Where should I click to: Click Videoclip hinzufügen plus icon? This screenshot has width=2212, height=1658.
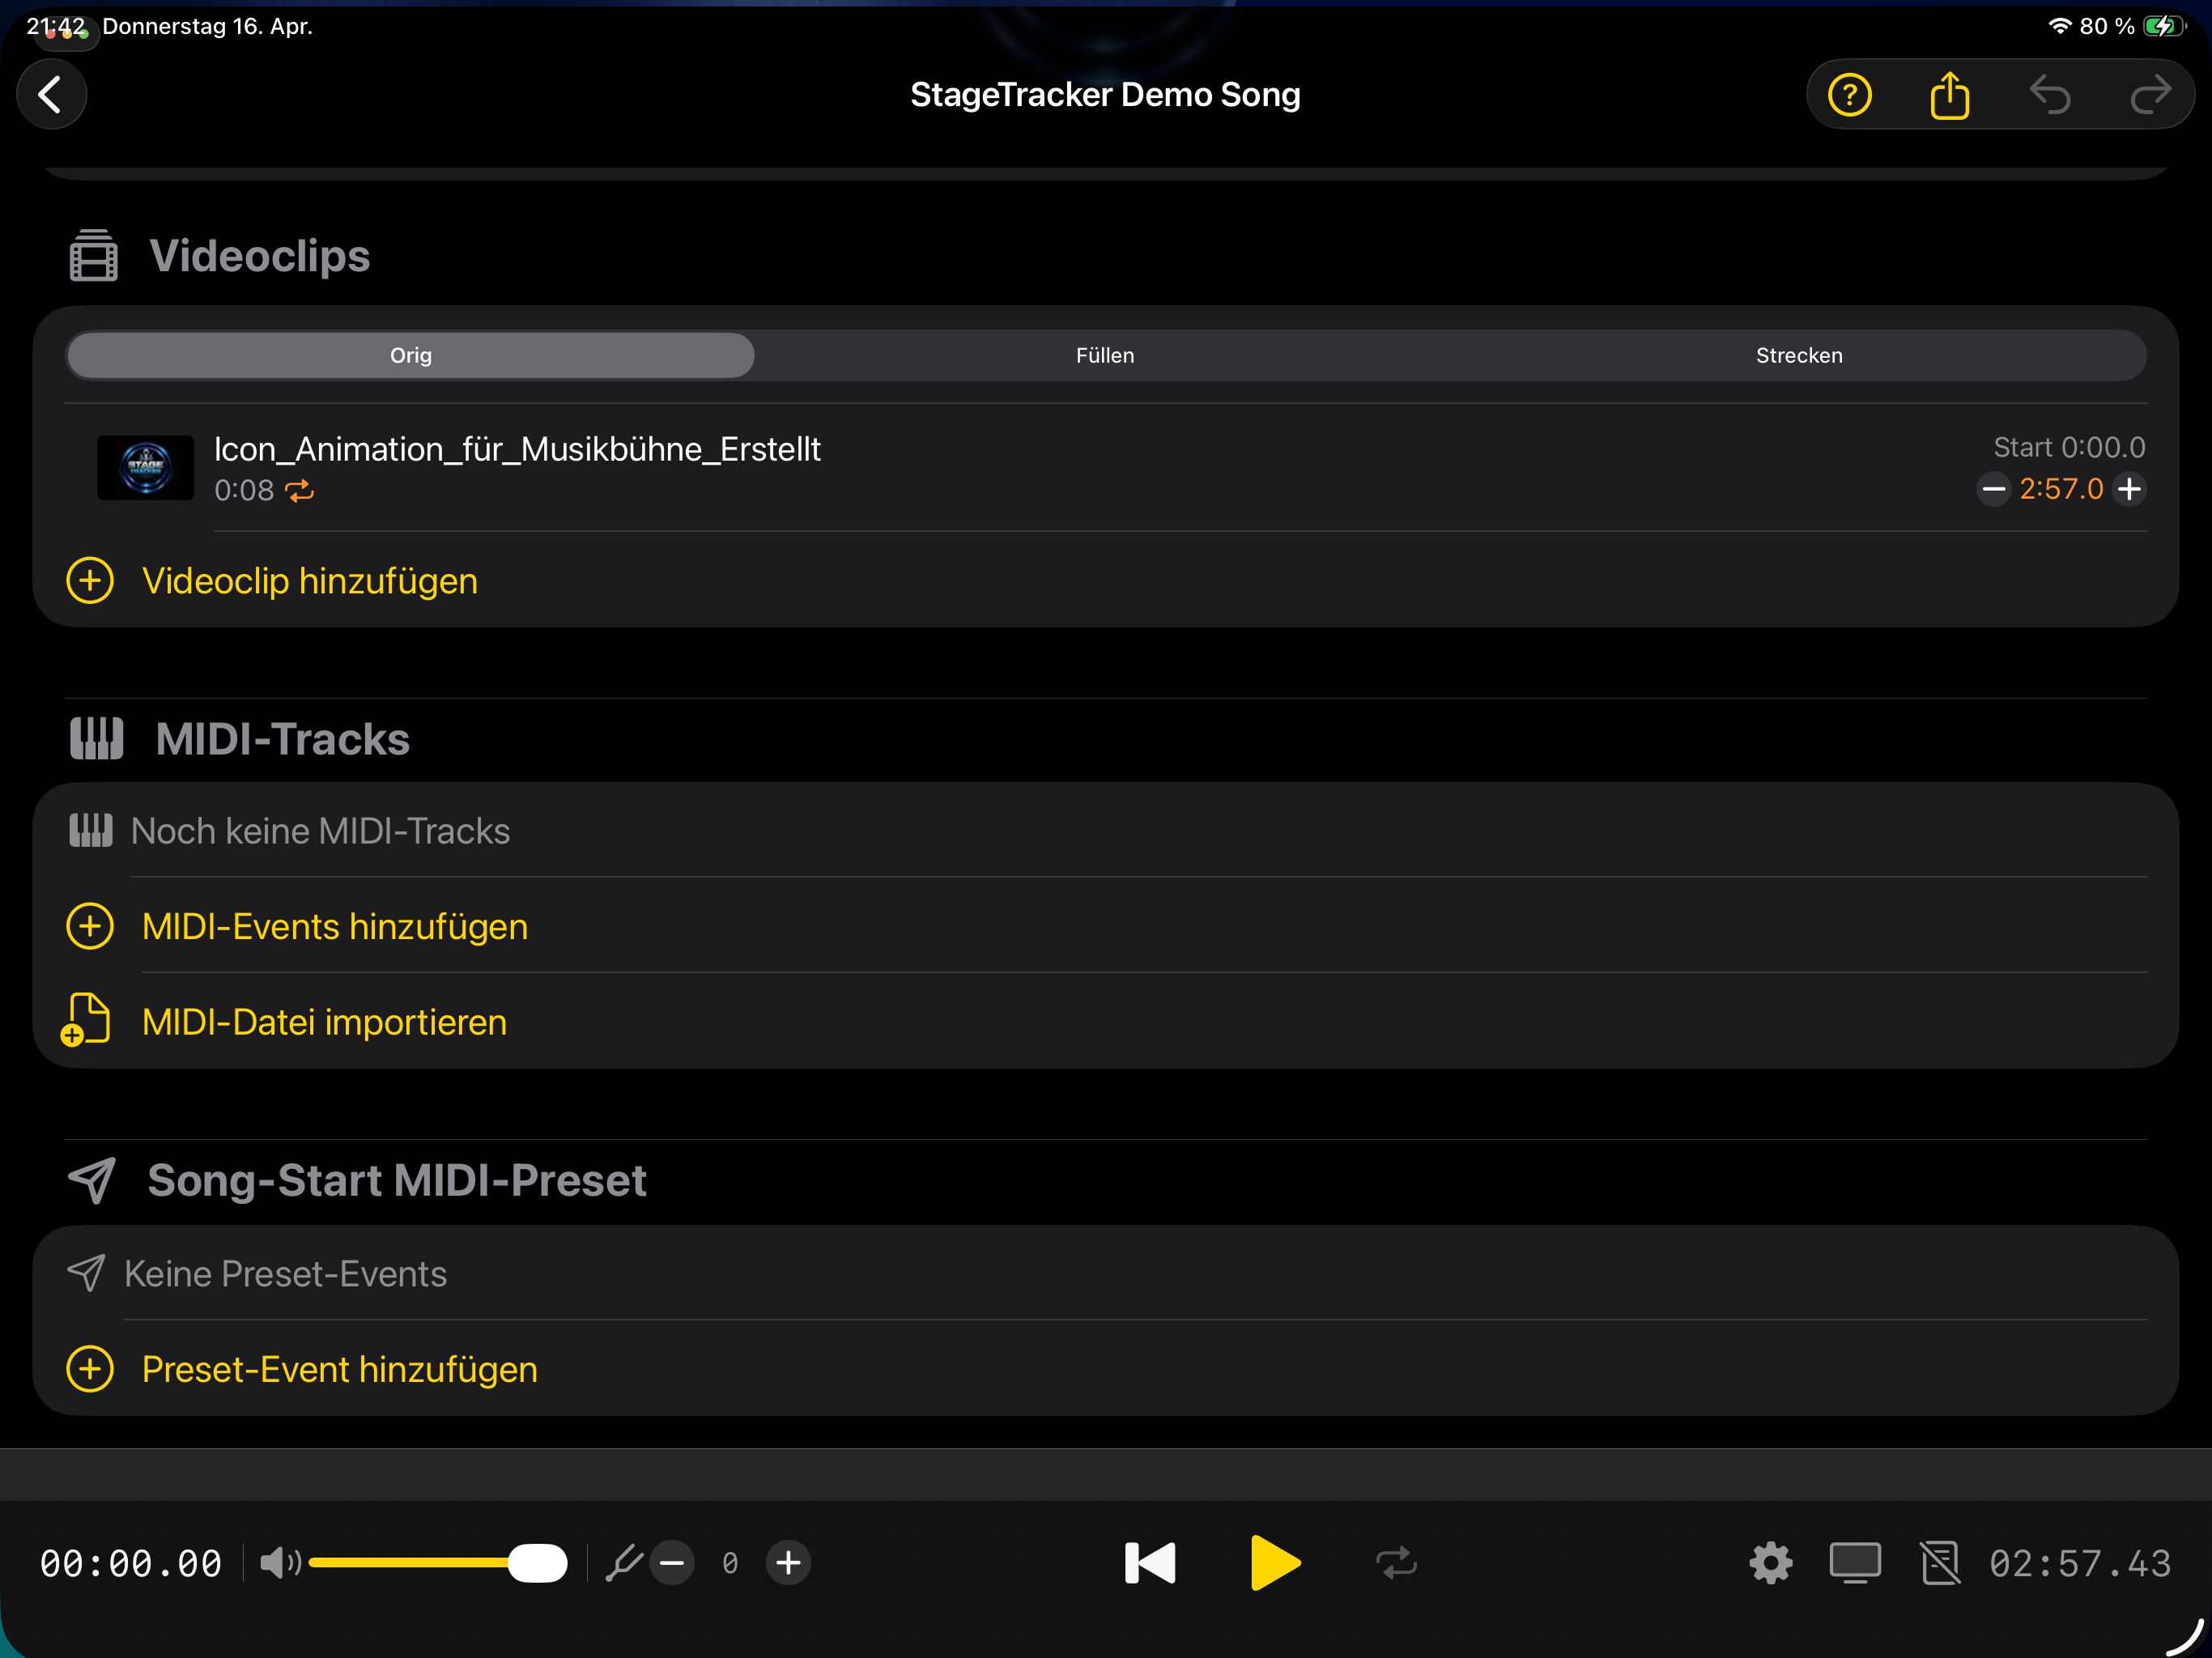click(90, 581)
